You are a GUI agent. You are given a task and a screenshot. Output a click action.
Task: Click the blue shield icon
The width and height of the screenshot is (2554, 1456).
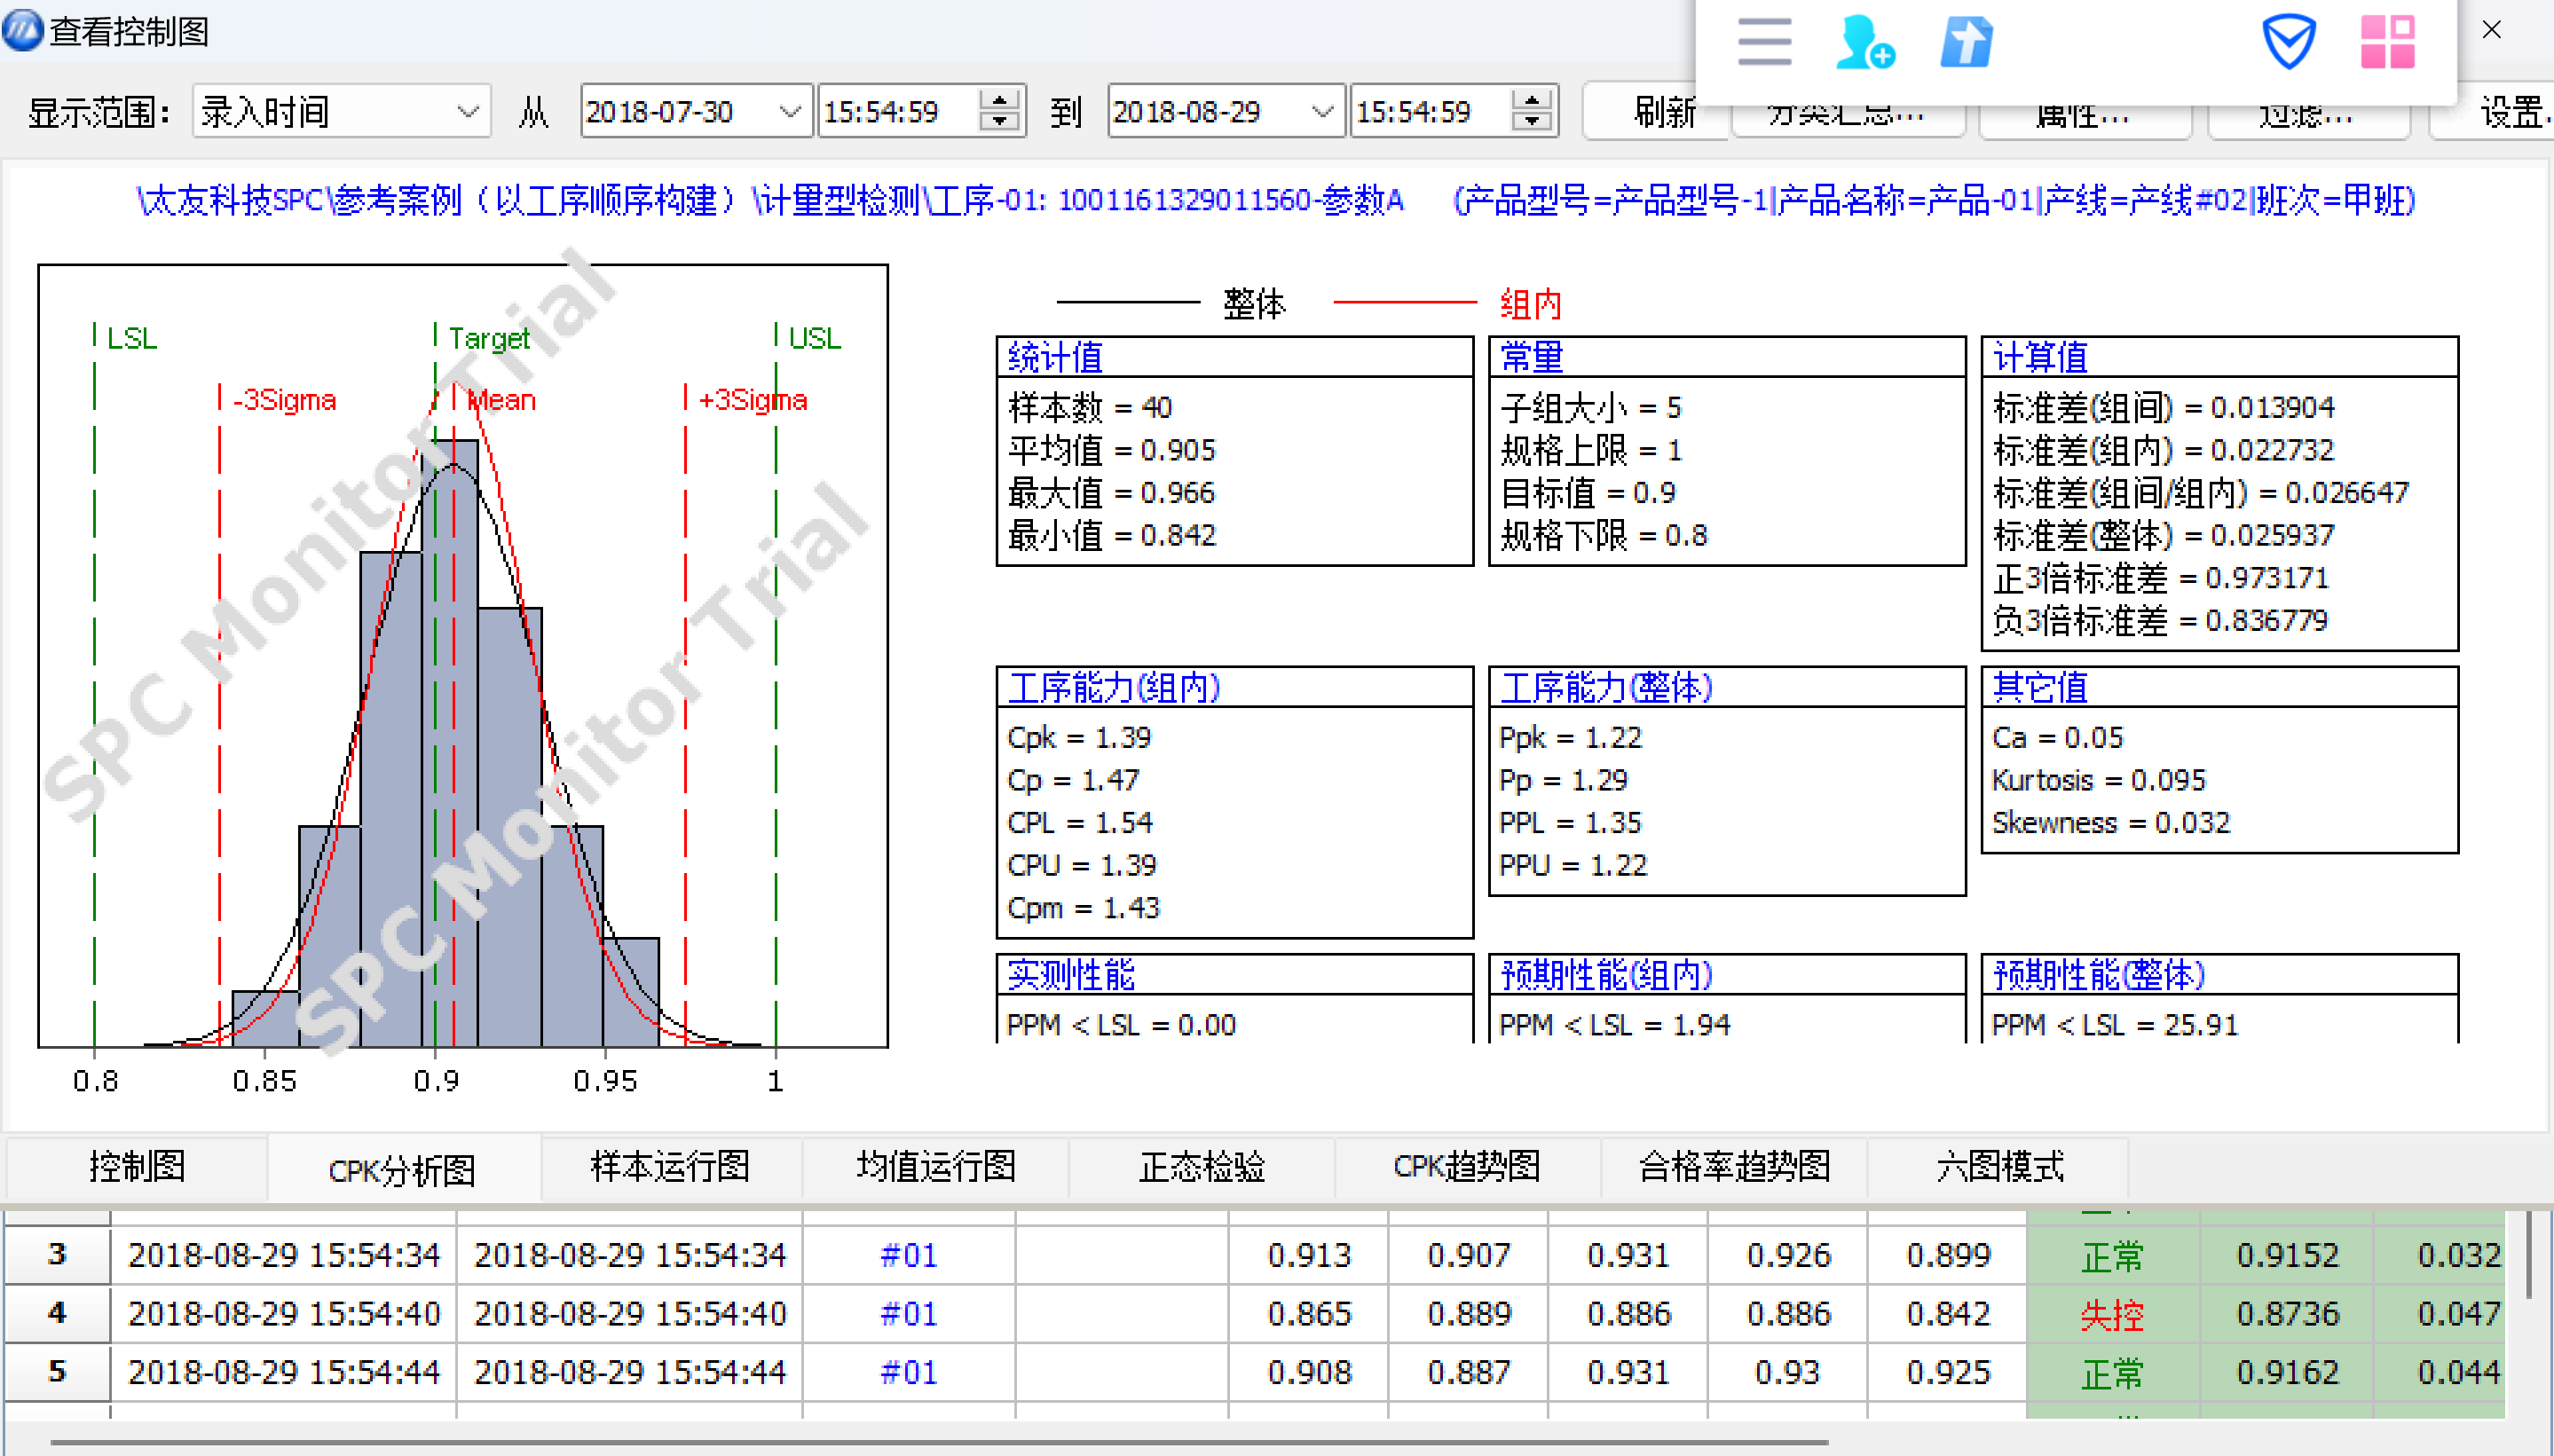2288,42
